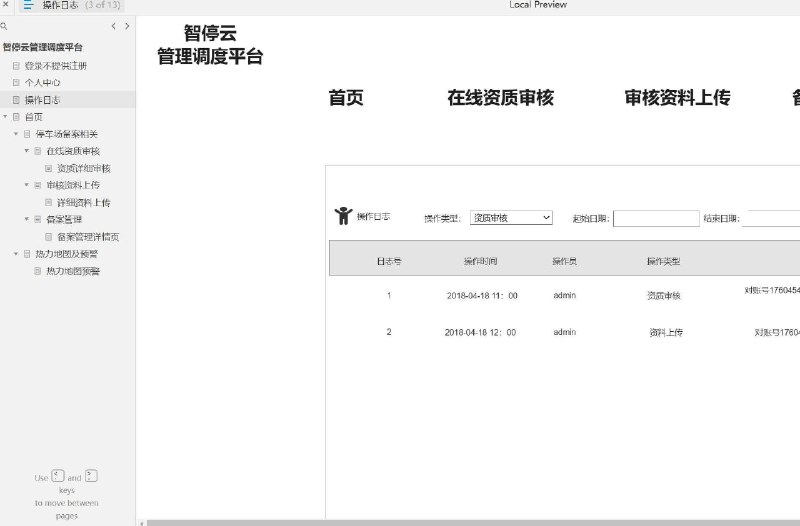Image resolution: width=800 pixels, height=526 pixels.
Task: Open 登录不提供注册 page
Action: pos(56,66)
